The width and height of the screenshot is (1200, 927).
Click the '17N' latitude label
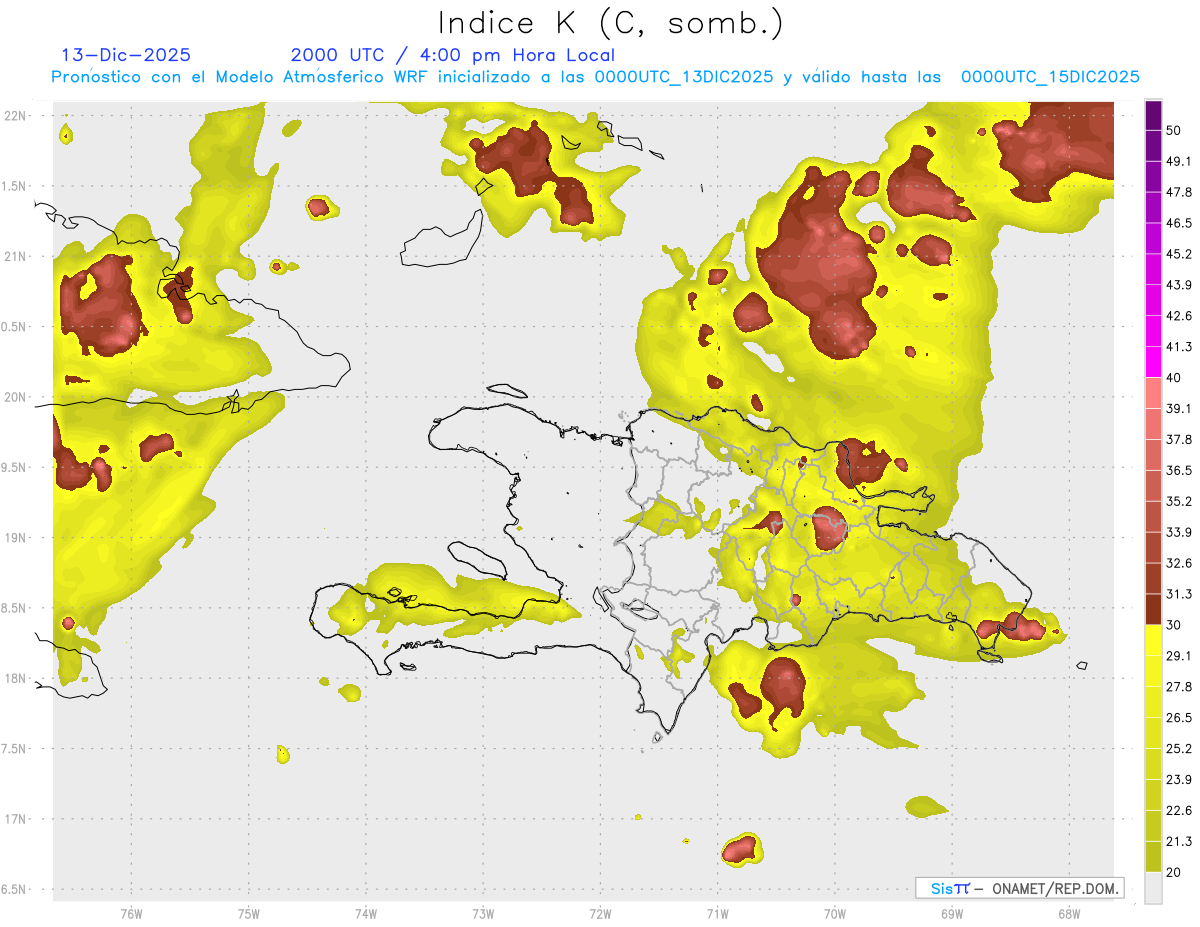(x=15, y=820)
